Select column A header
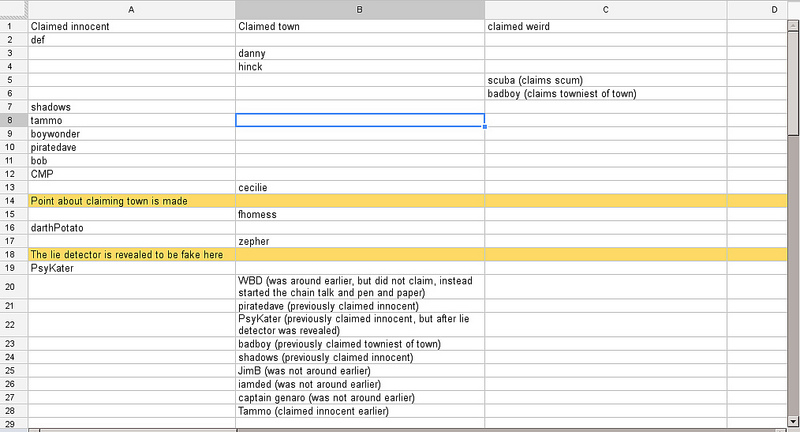800x432 pixels. [132, 9]
